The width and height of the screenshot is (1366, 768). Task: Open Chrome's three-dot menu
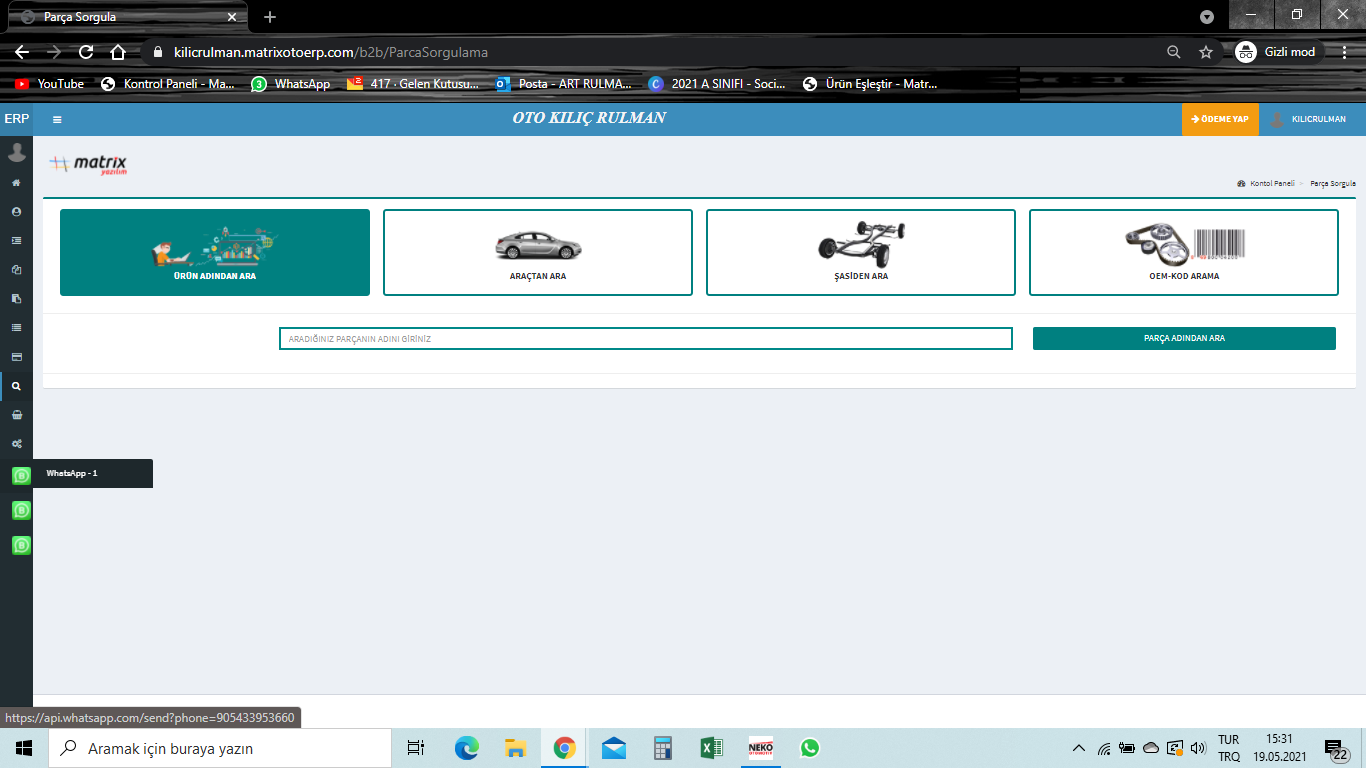(1345, 52)
